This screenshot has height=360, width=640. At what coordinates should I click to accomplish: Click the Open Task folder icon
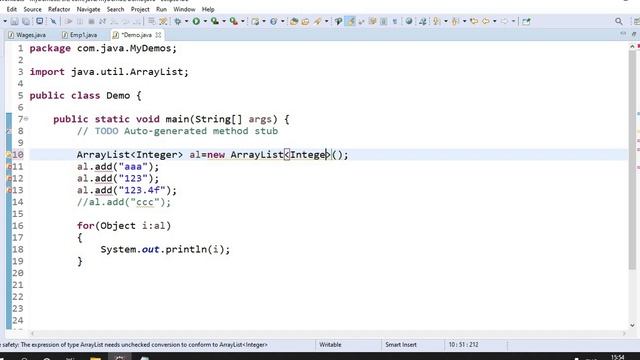[305, 21]
